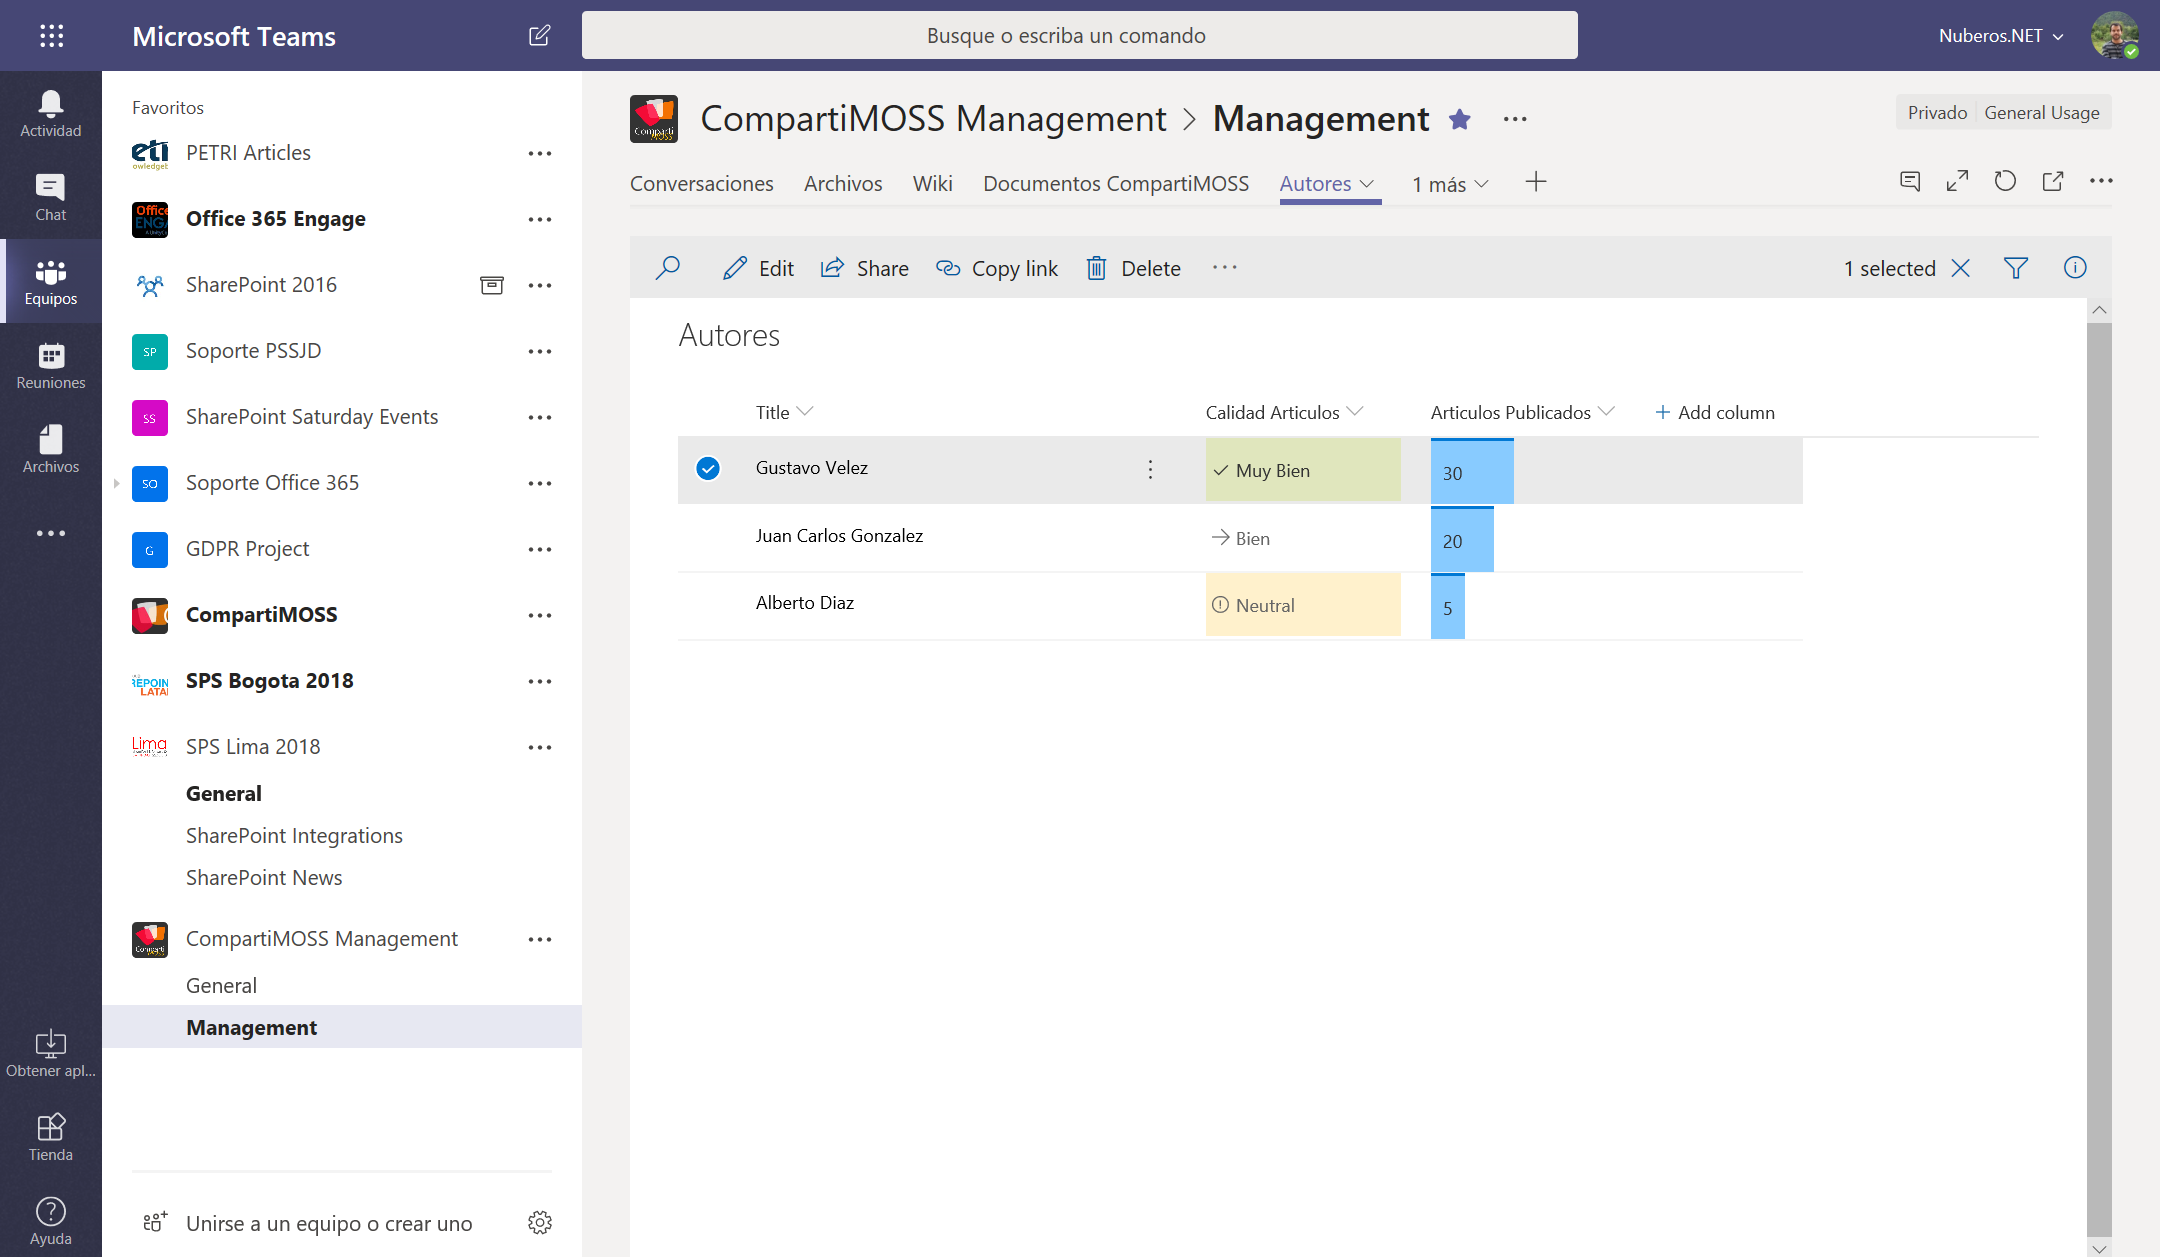Switch to the Conversaciones tab
Screen dimensions: 2160x1257
coord(701,184)
